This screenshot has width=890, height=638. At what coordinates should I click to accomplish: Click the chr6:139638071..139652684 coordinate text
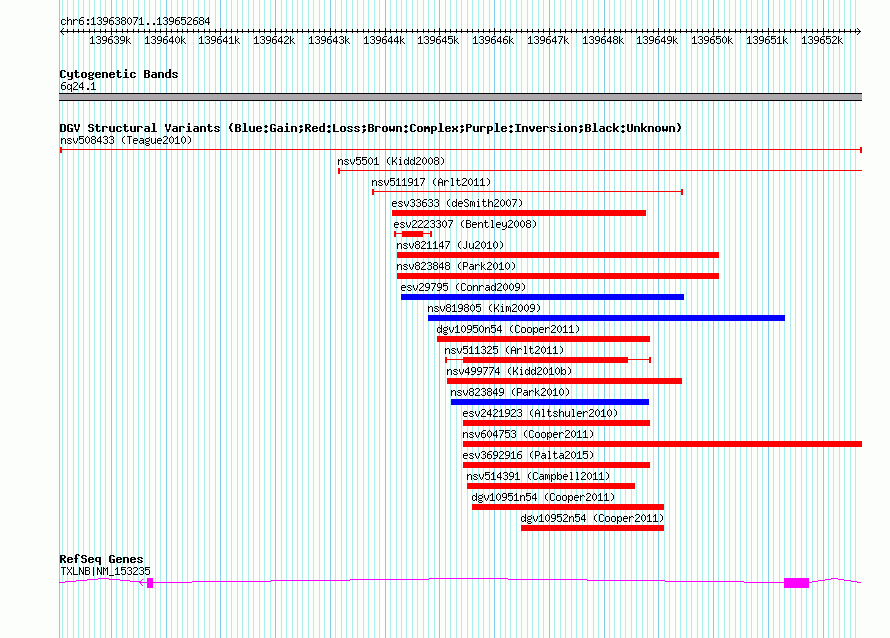[135, 22]
